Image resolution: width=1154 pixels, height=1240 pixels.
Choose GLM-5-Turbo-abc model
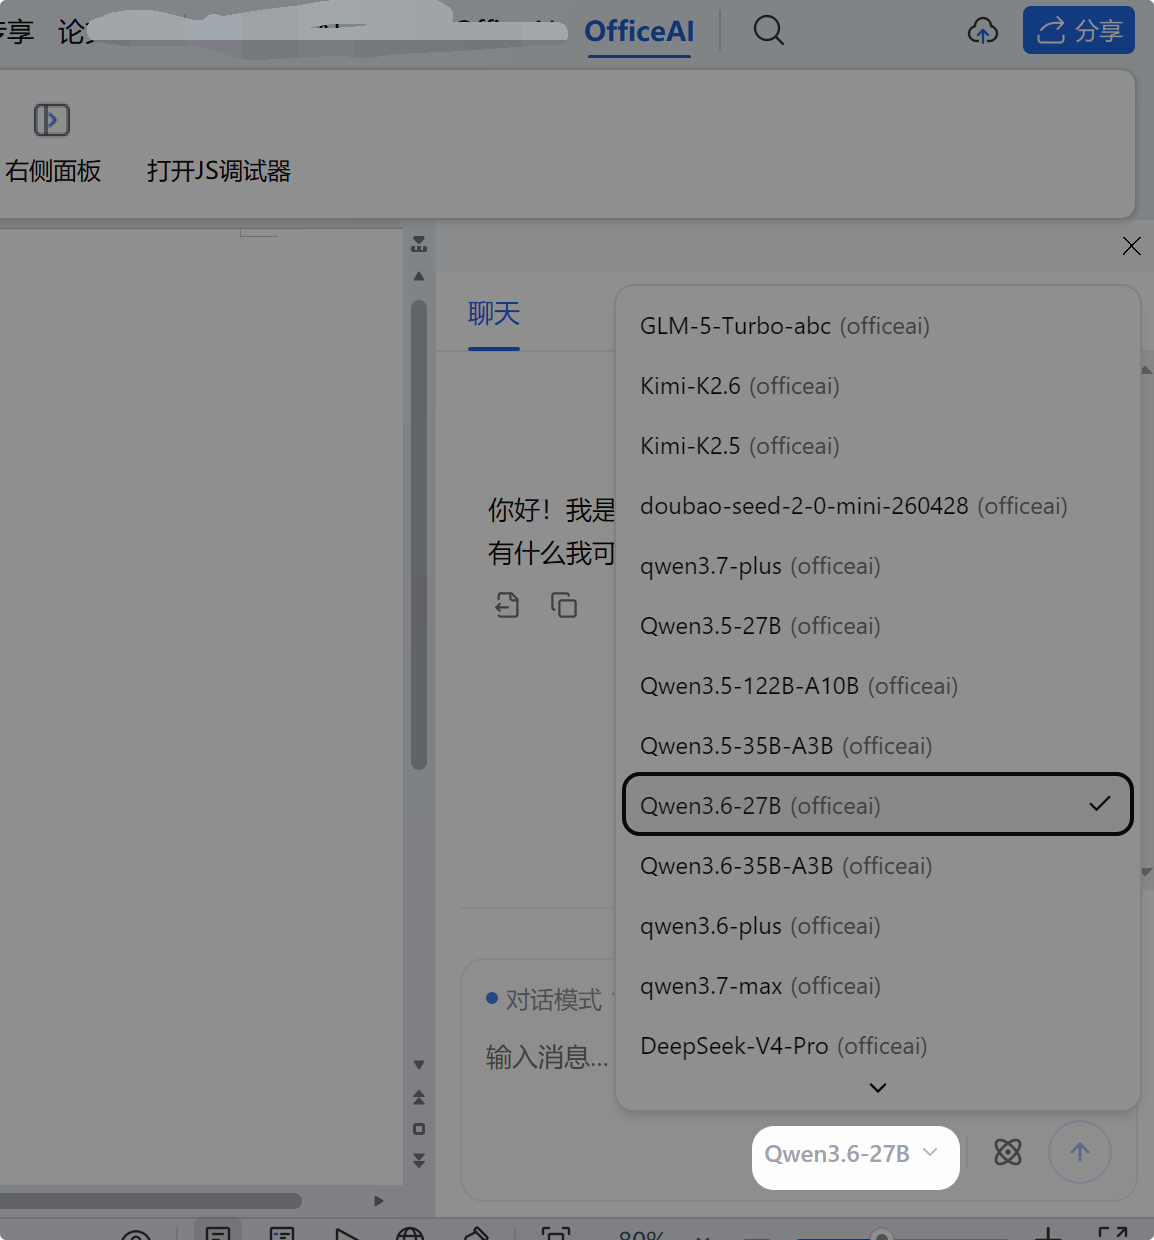878,326
